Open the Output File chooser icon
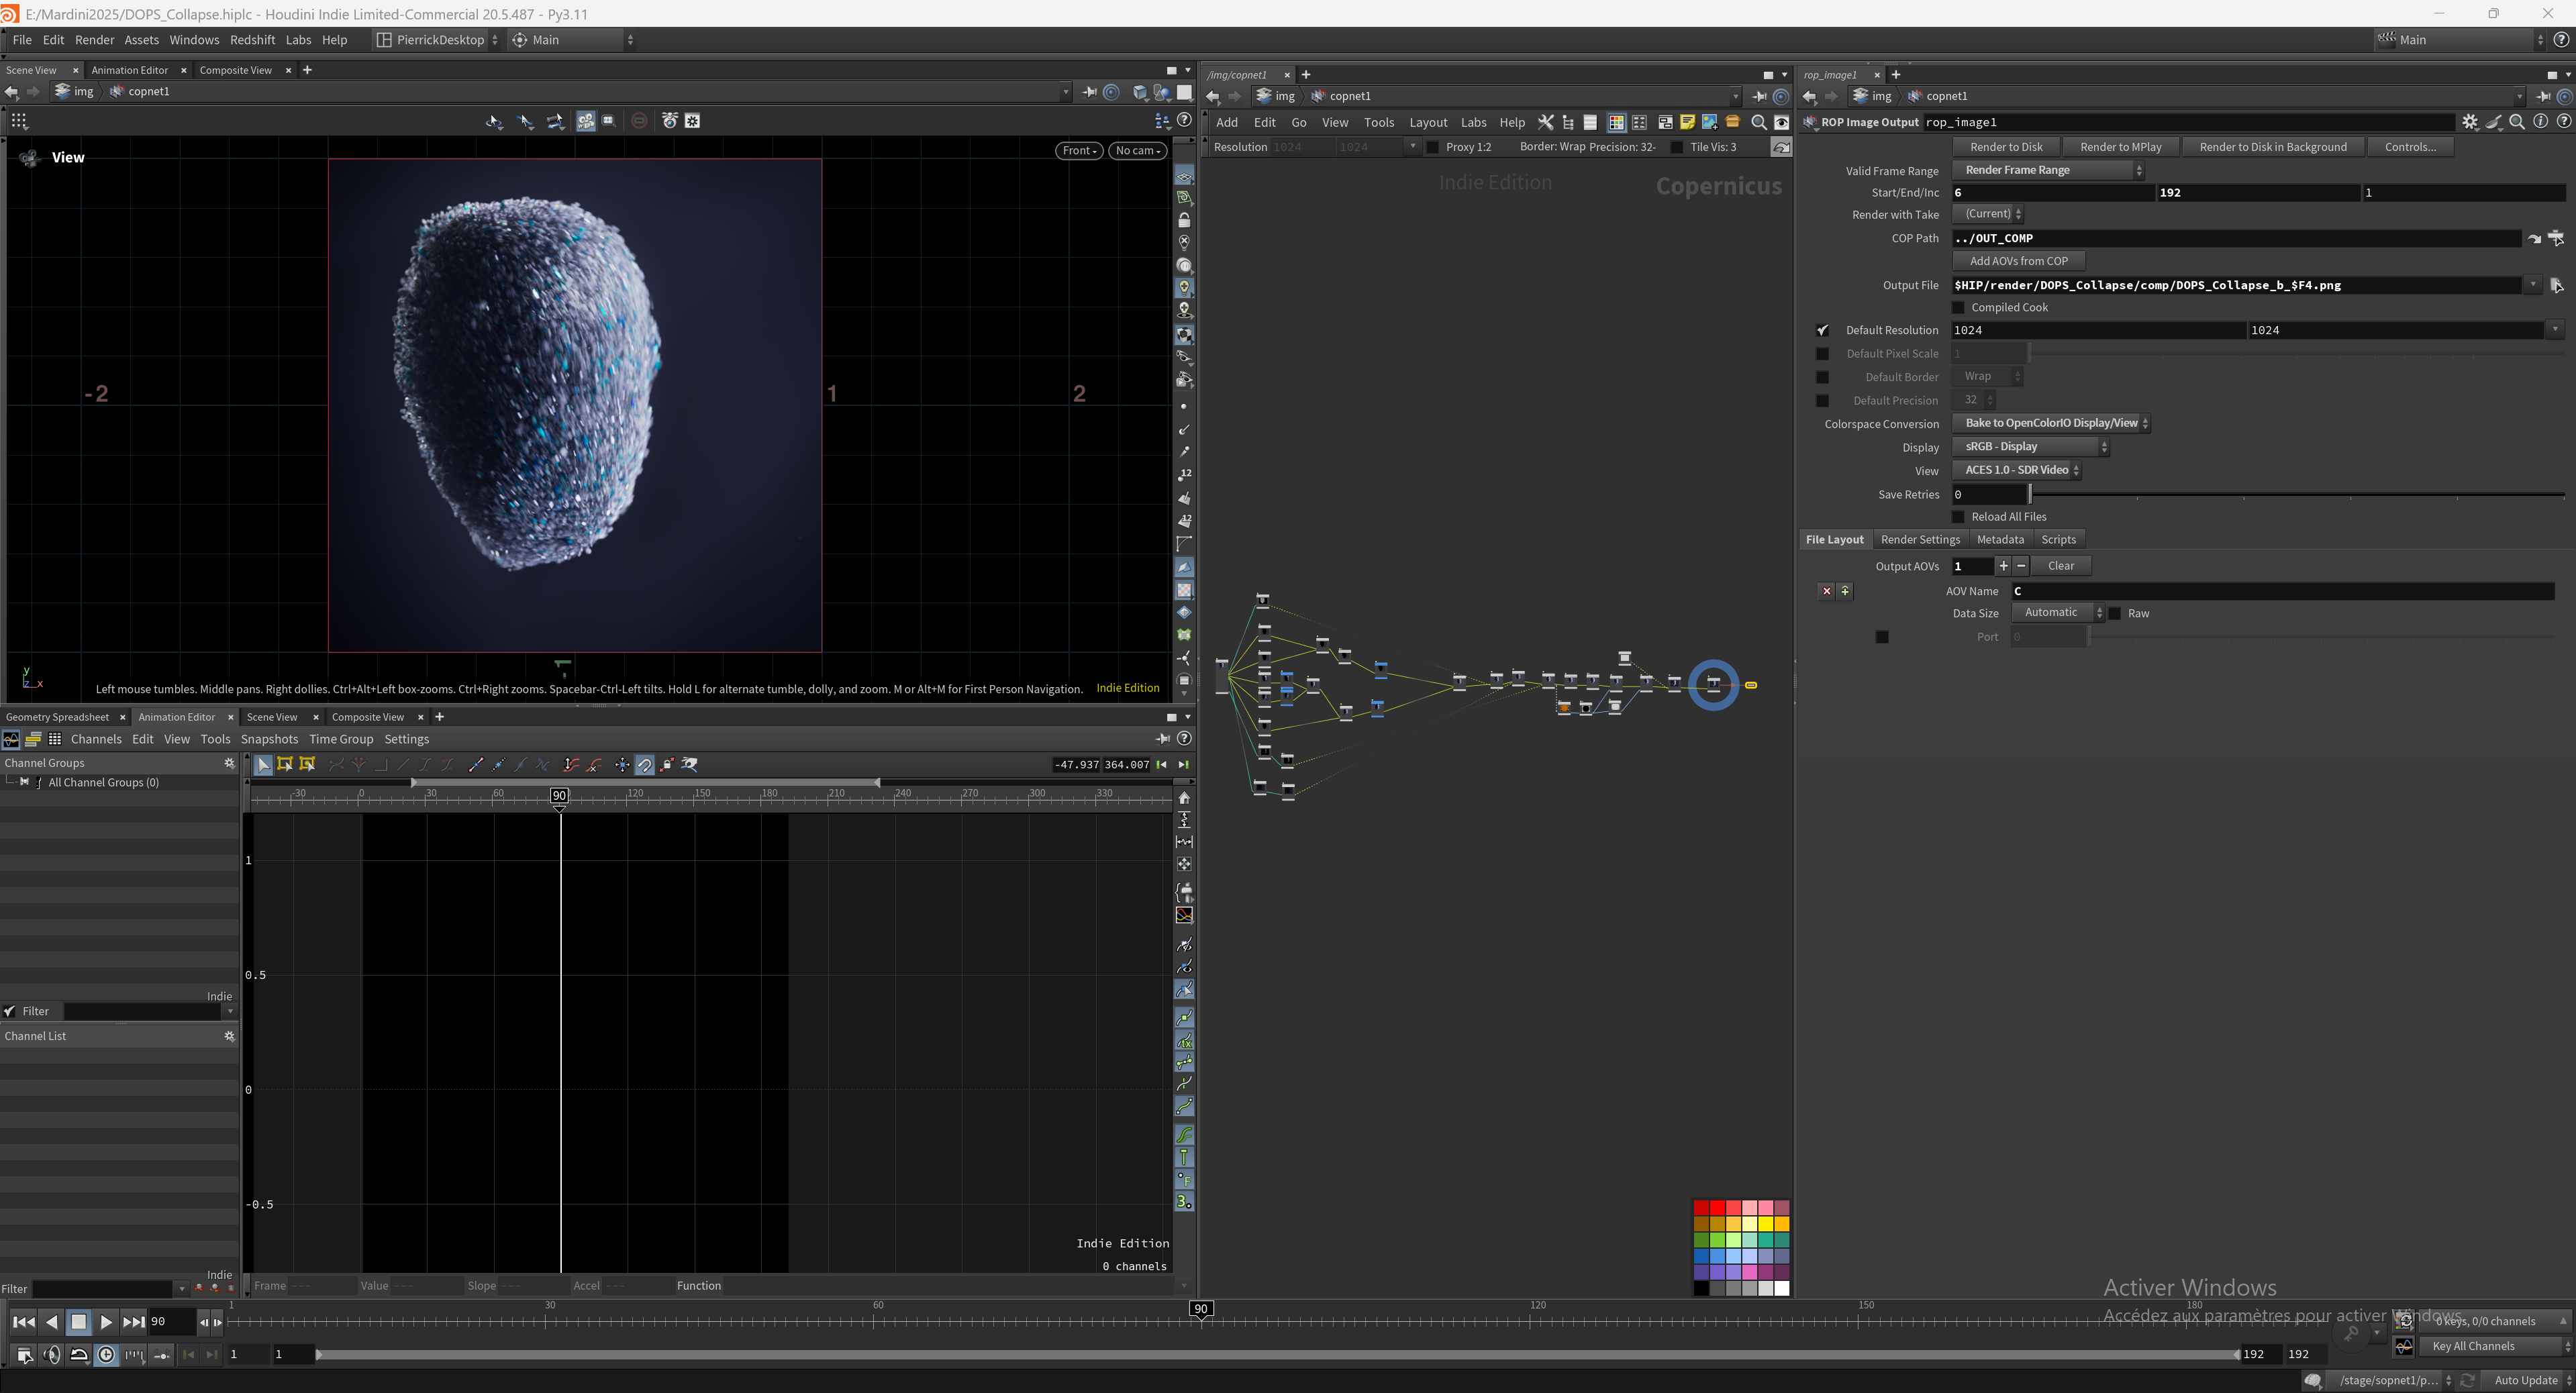 pyautogui.click(x=2556, y=286)
